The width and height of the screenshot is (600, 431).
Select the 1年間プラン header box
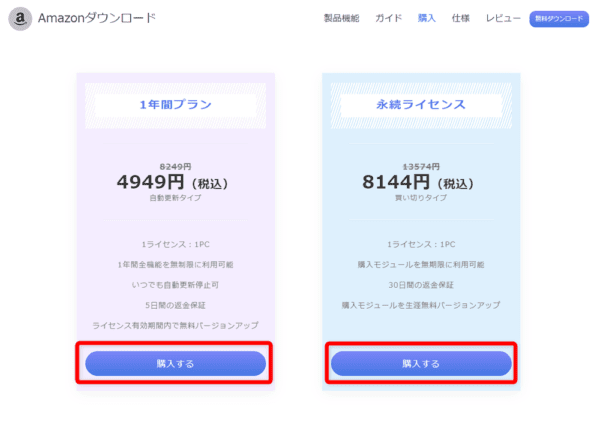(175, 104)
